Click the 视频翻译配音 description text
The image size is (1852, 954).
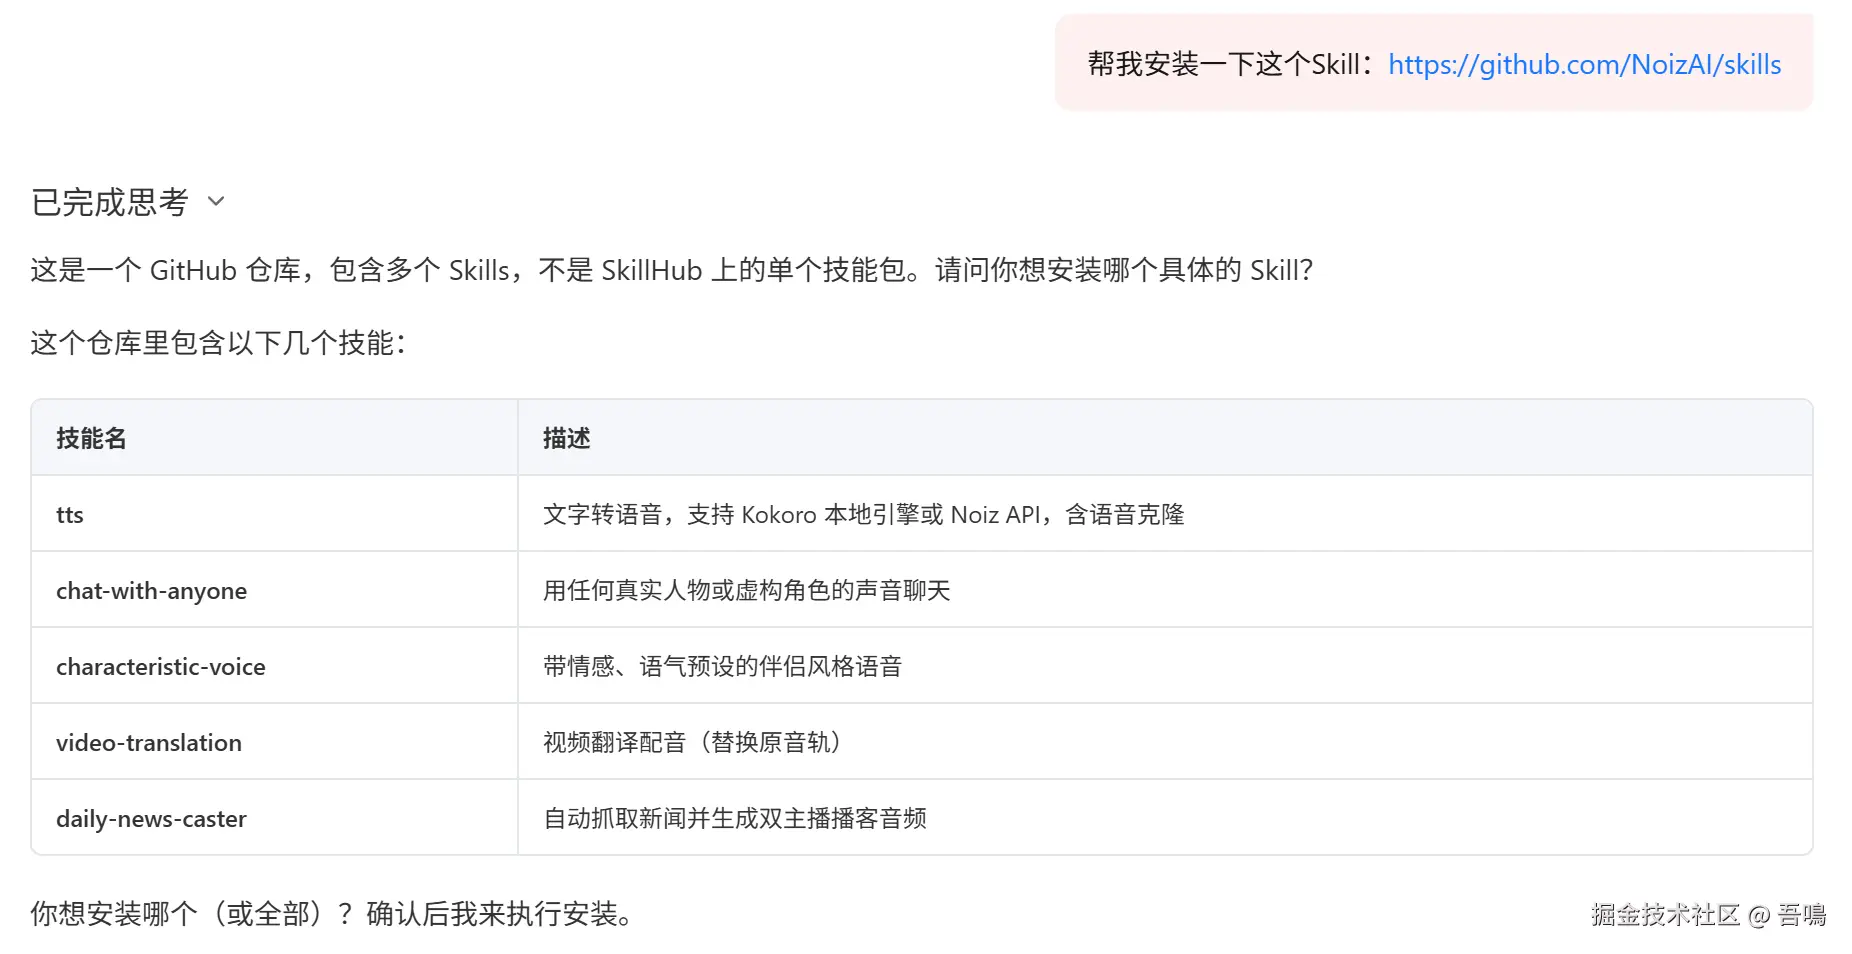pyautogui.click(x=695, y=743)
